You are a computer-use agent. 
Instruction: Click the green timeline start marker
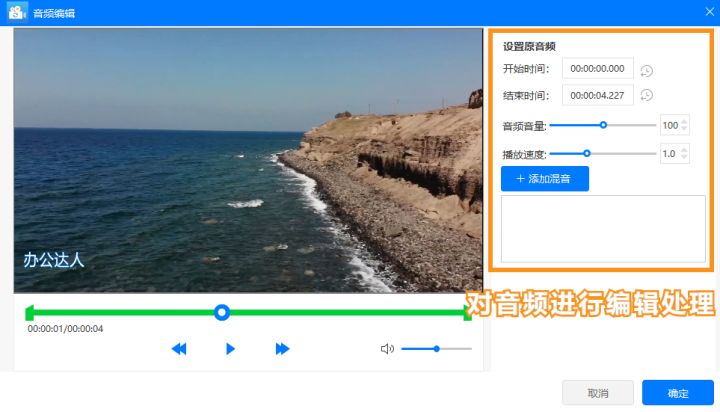point(29,313)
